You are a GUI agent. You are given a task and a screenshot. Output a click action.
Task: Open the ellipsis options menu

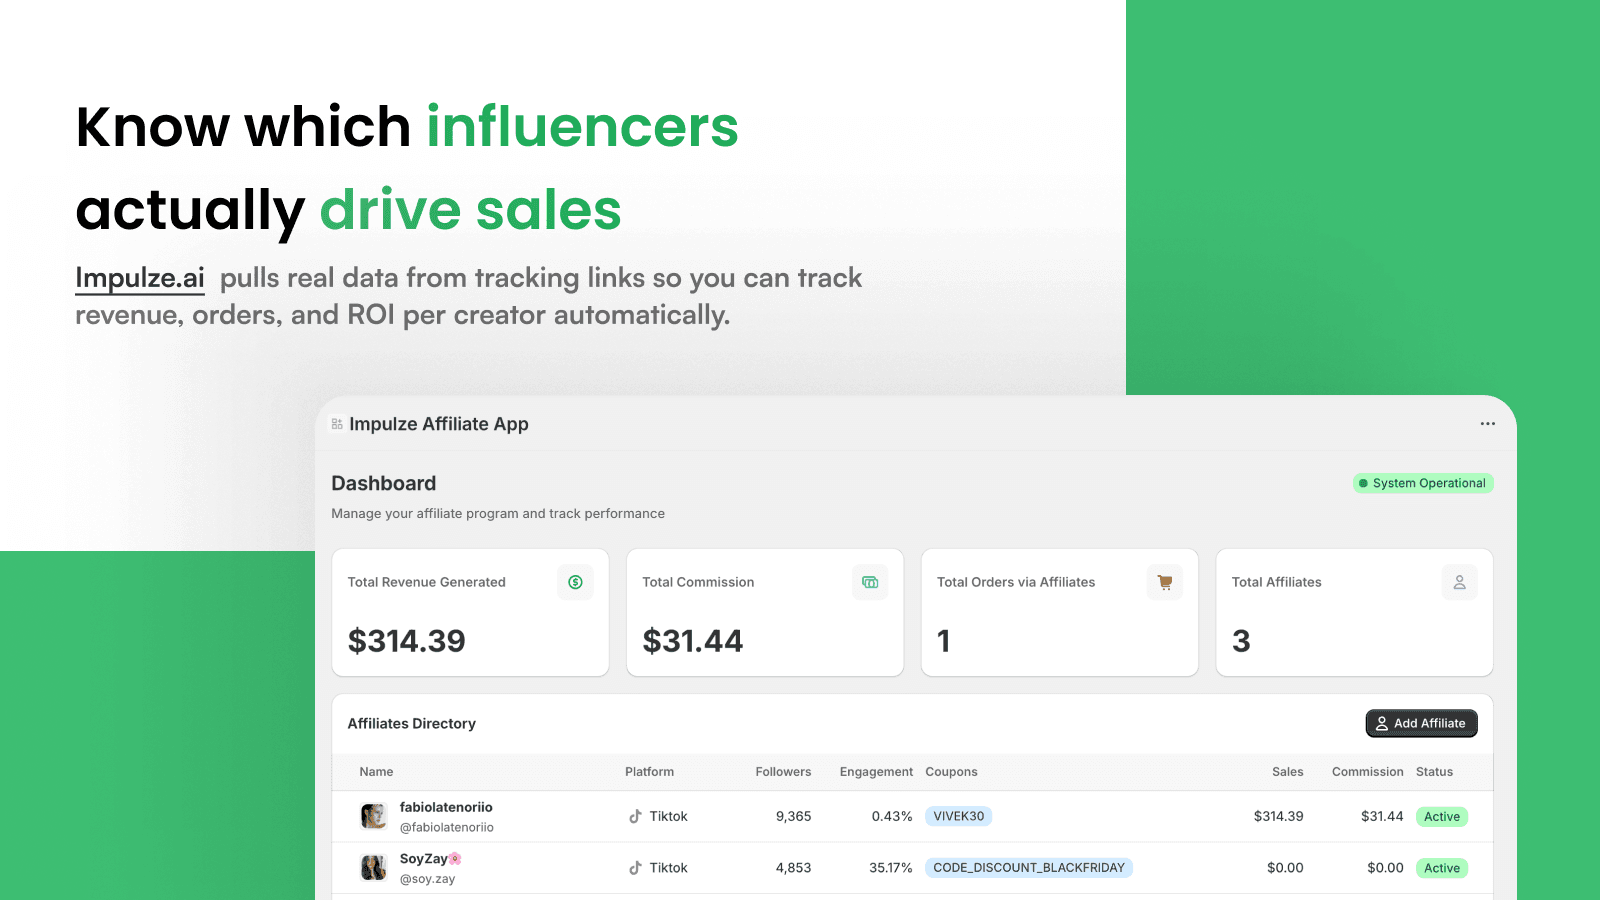pyautogui.click(x=1488, y=423)
